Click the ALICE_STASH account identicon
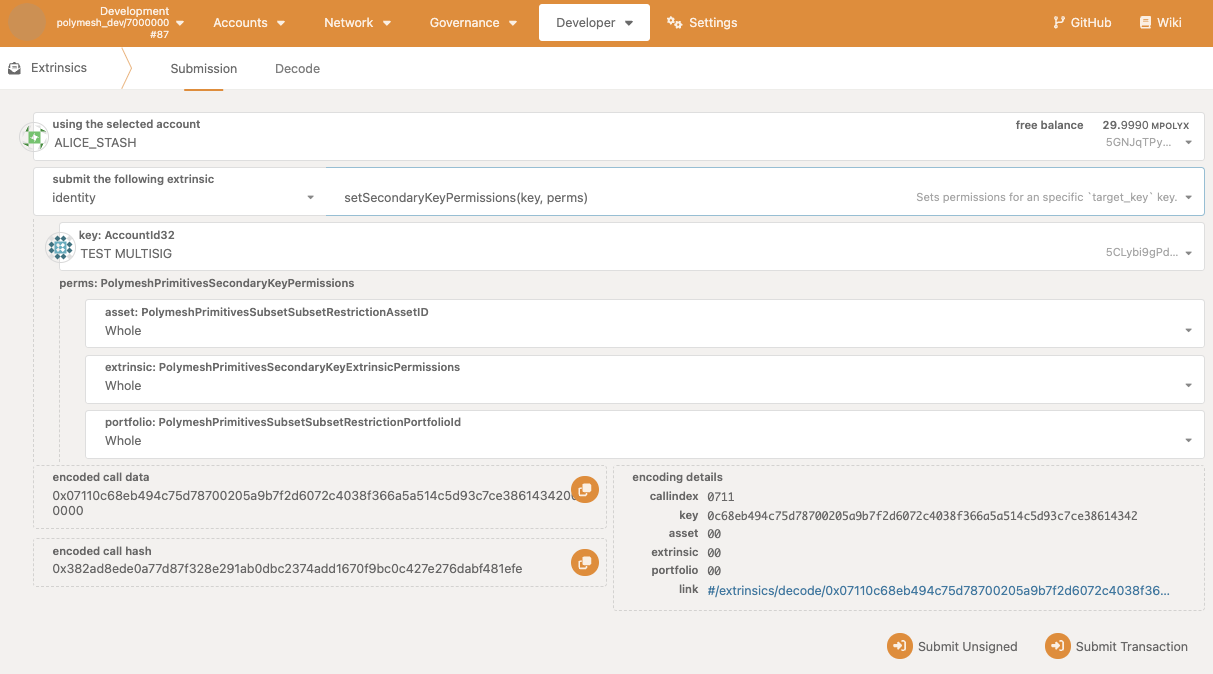The width and height of the screenshot is (1213, 674). coord(34,137)
